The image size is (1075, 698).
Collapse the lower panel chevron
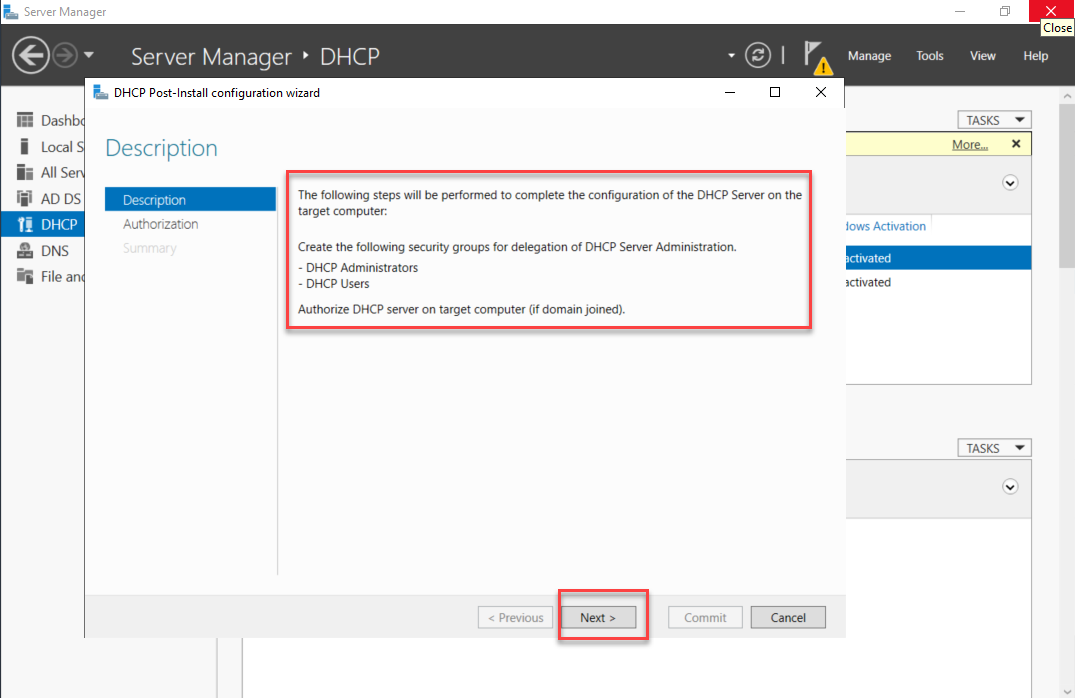[x=1010, y=487]
